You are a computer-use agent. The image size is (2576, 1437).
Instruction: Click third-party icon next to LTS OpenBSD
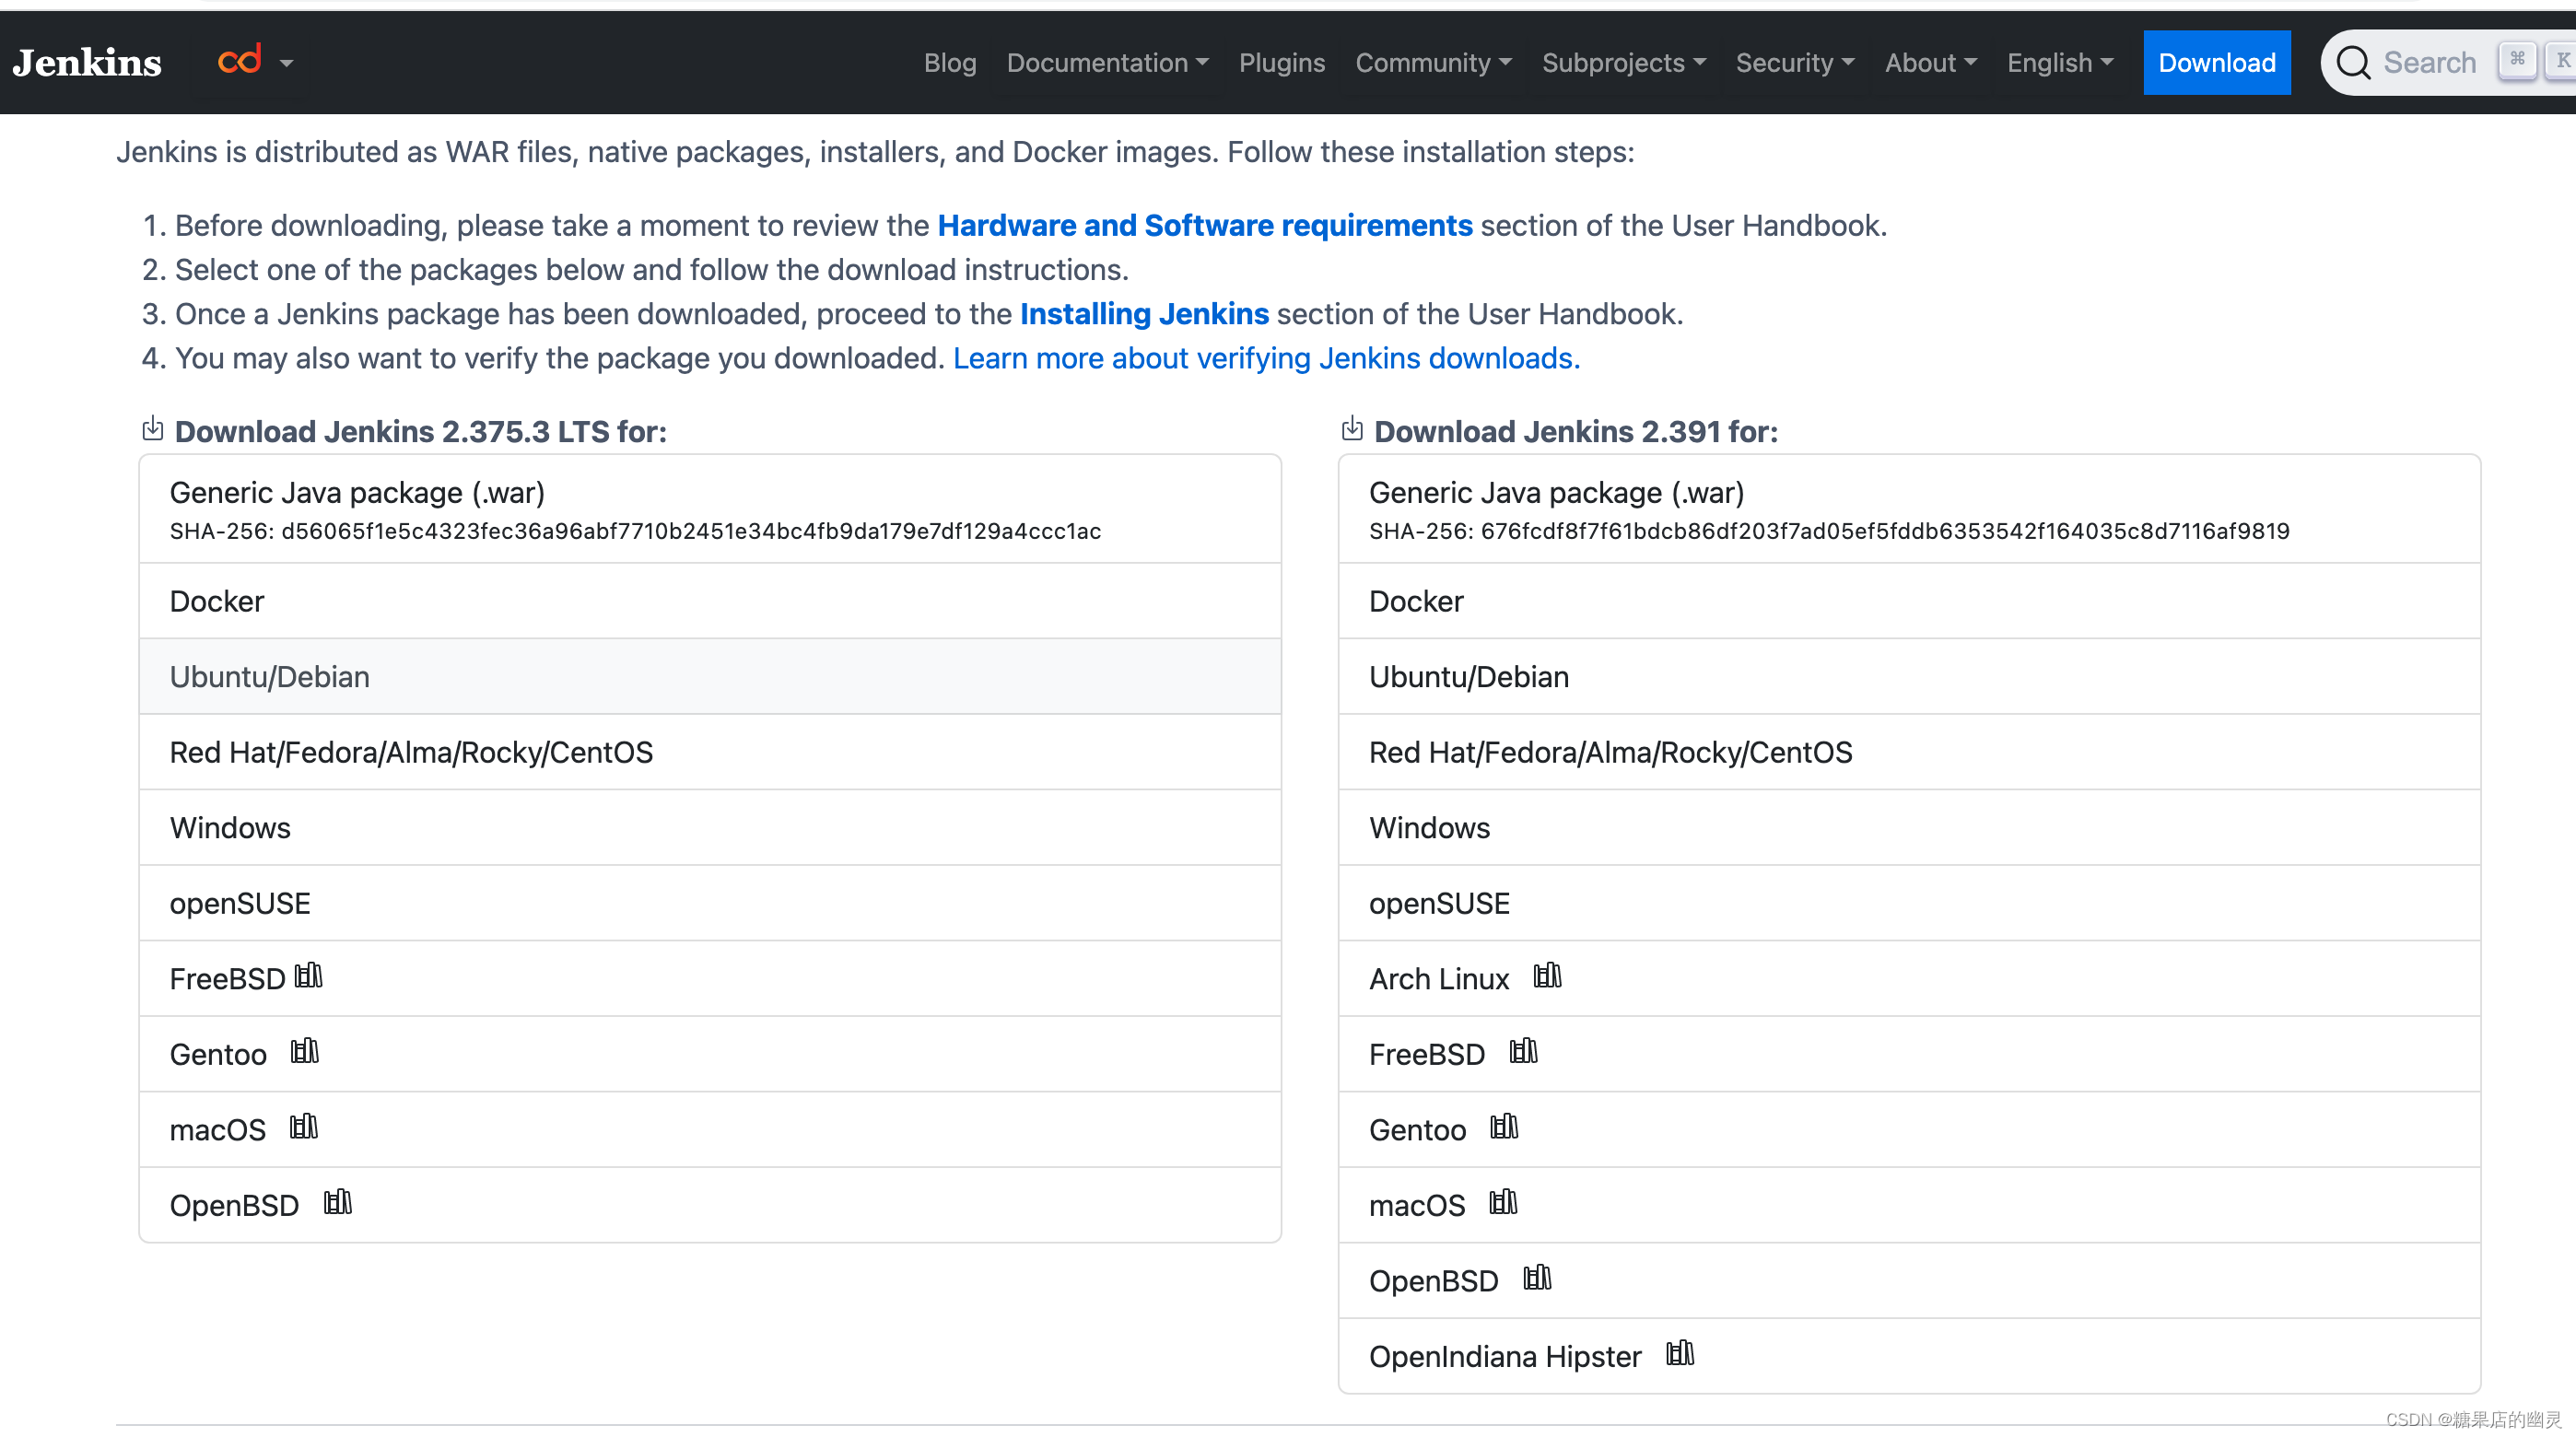coord(338,1202)
